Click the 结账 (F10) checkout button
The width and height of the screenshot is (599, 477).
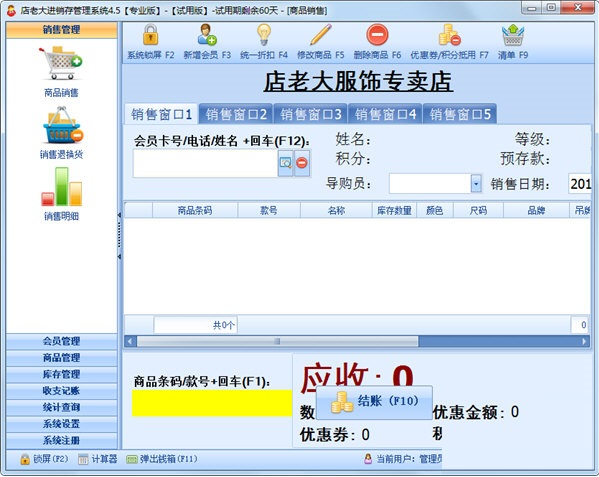coord(374,402)
